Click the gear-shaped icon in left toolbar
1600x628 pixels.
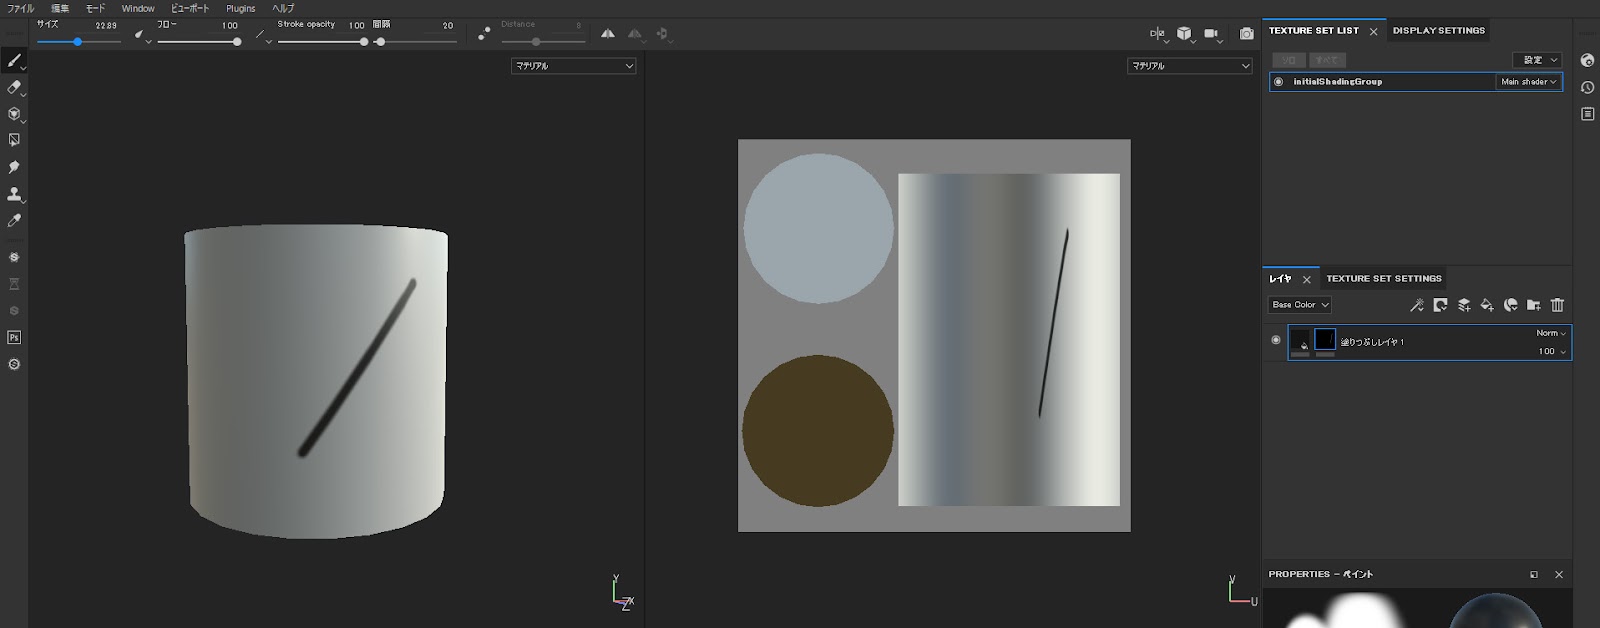[x=14, y=257]
